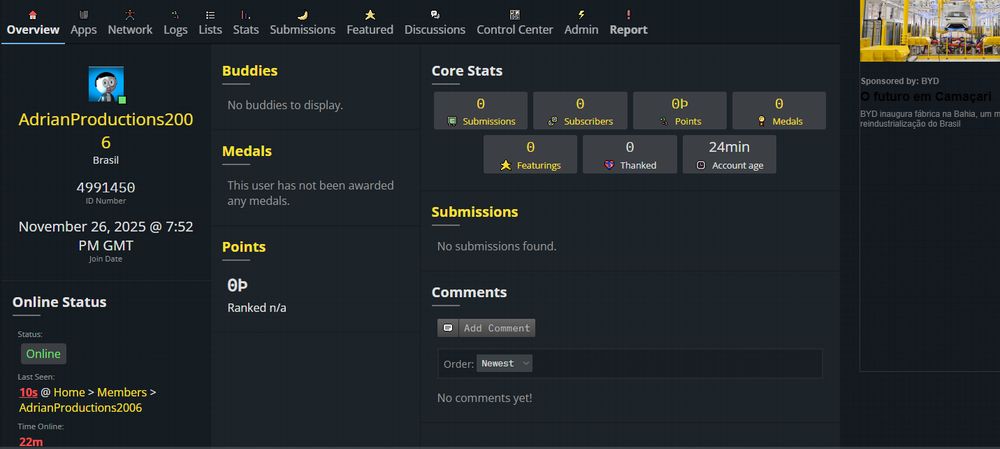This screenshot has width=1000, height=449.
Task: Click the Discussions speech bubble icon
Action: tap(435, 15)
